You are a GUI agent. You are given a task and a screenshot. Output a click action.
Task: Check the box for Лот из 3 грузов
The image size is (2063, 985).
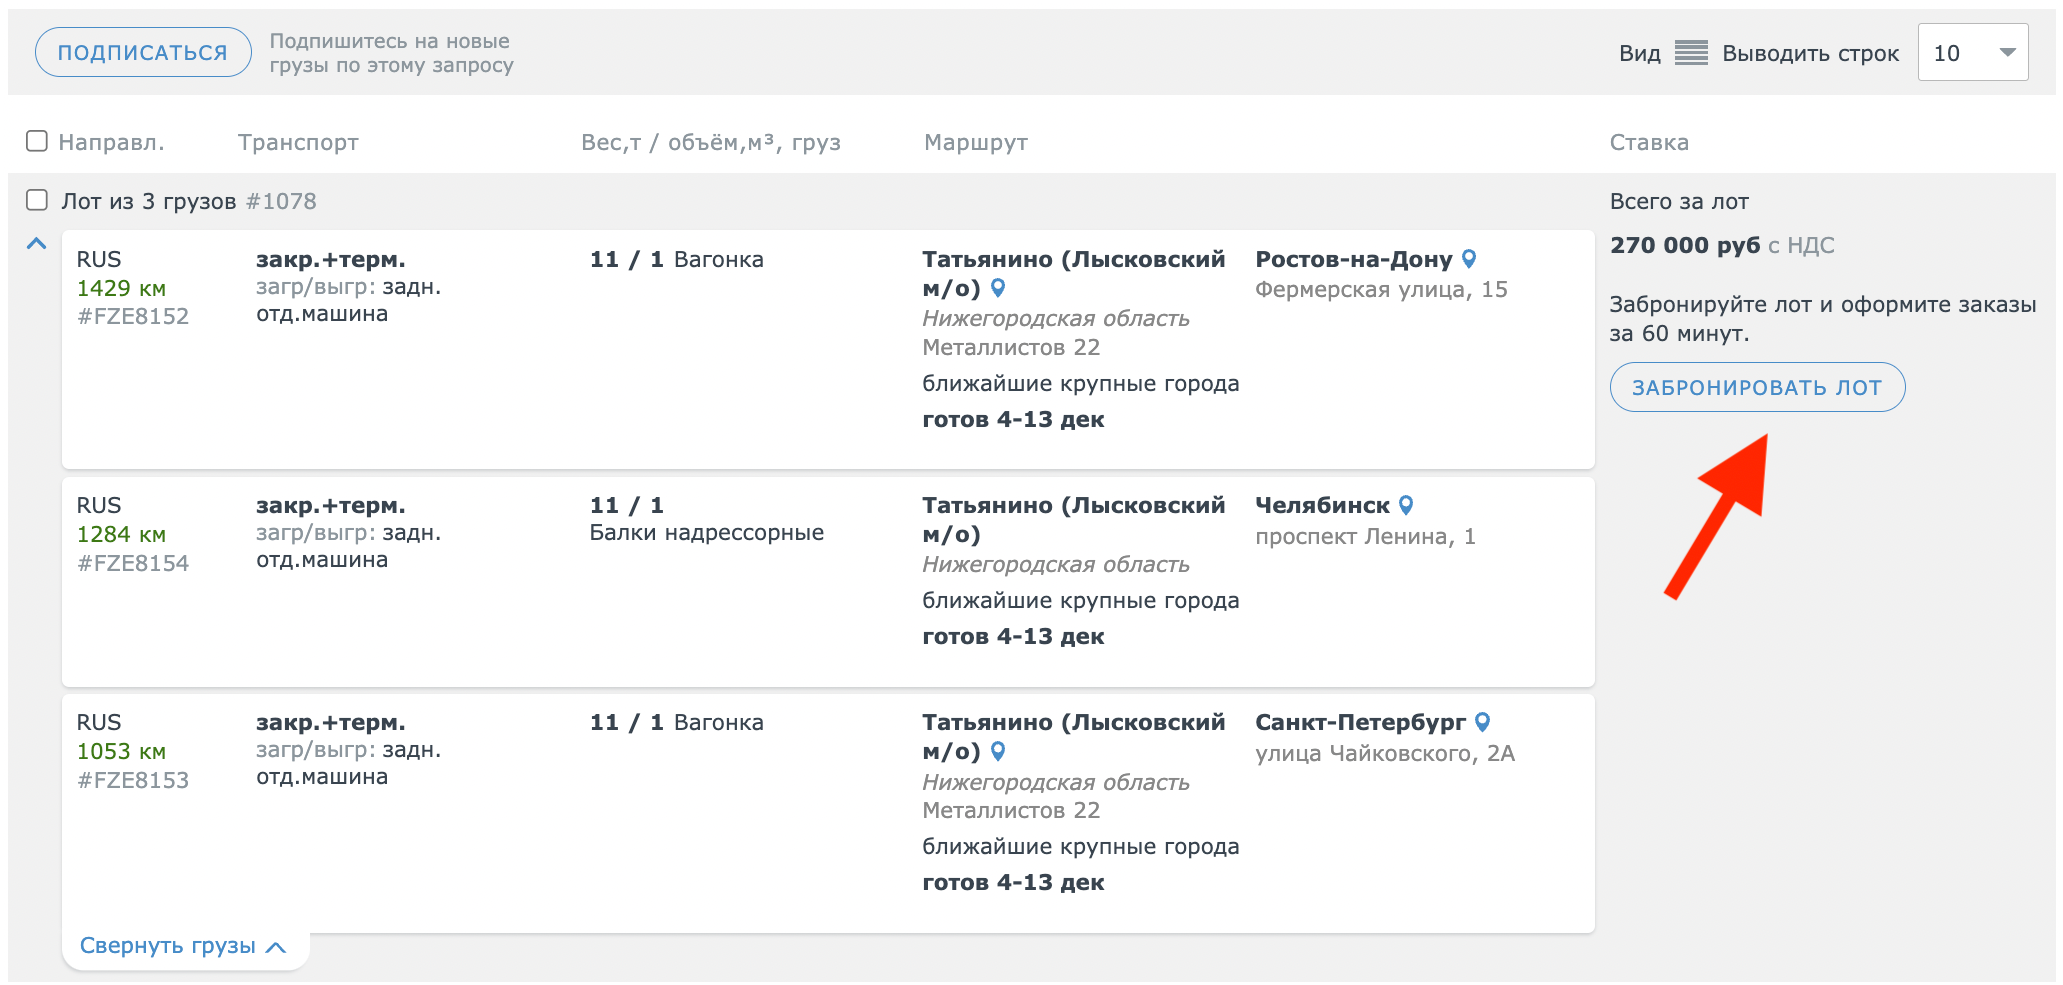tap(37, 200)
